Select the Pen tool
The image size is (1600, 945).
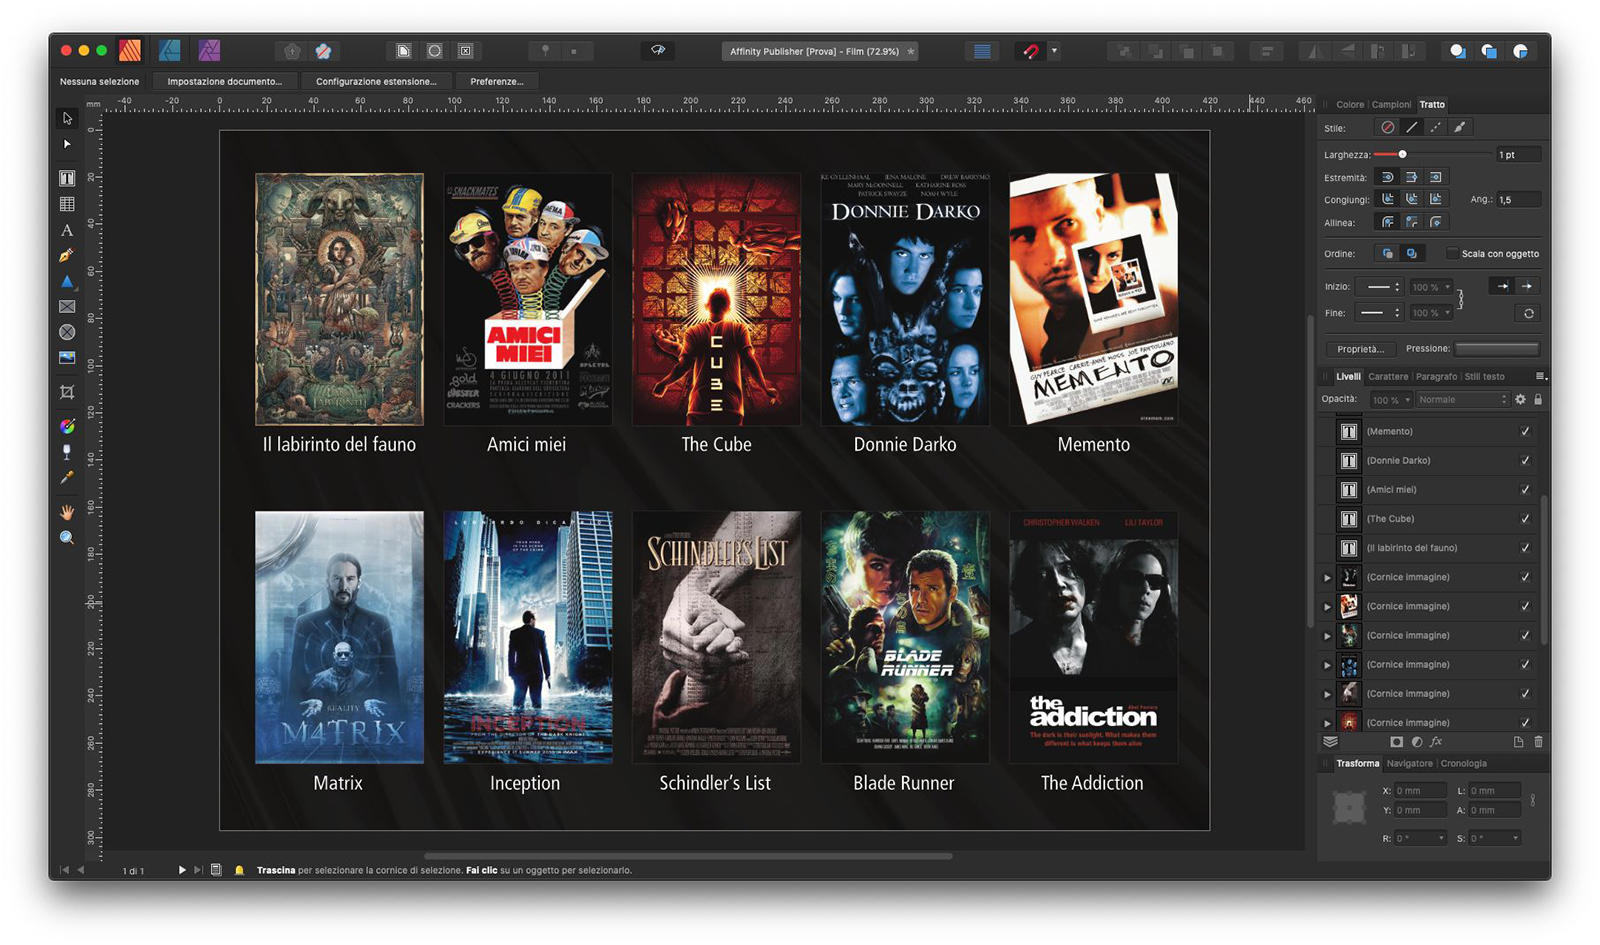[67, 256]
